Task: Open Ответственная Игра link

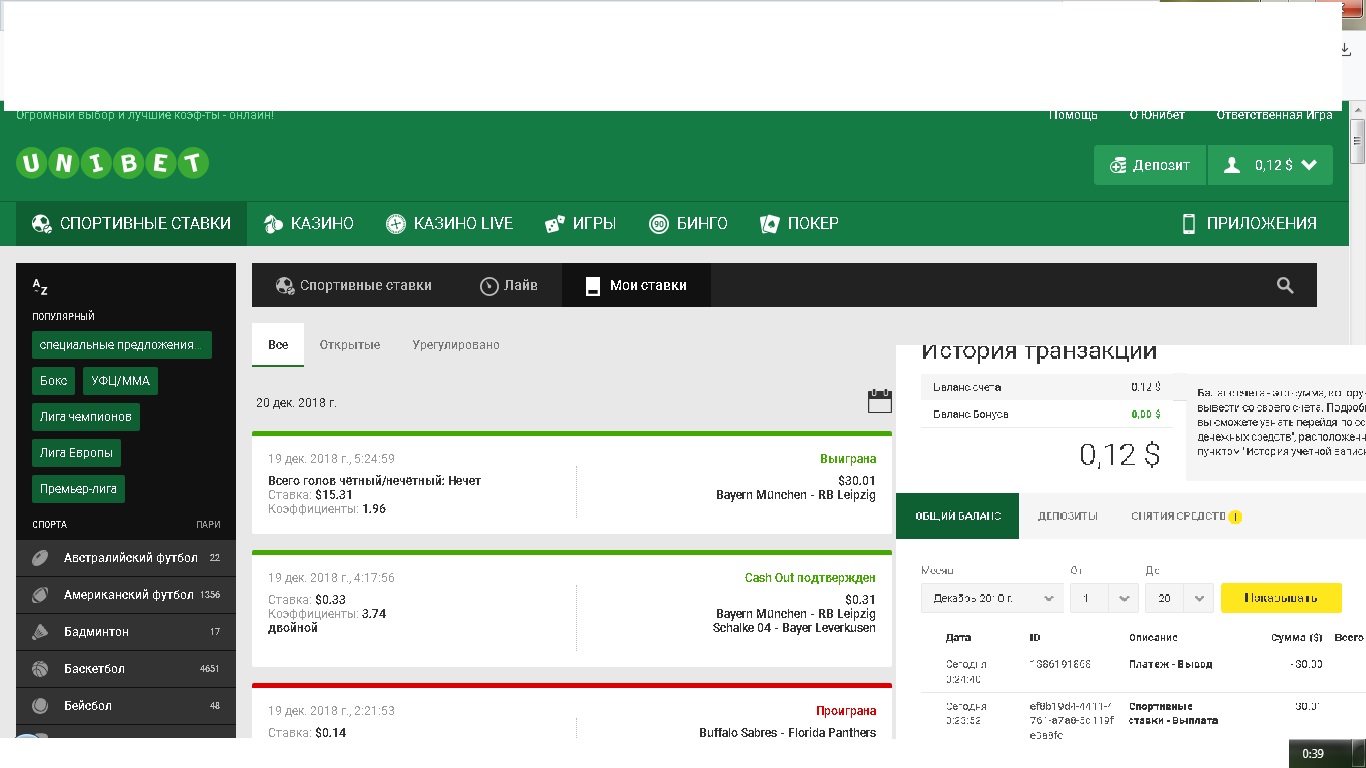Action: (x=1274, y=115)
